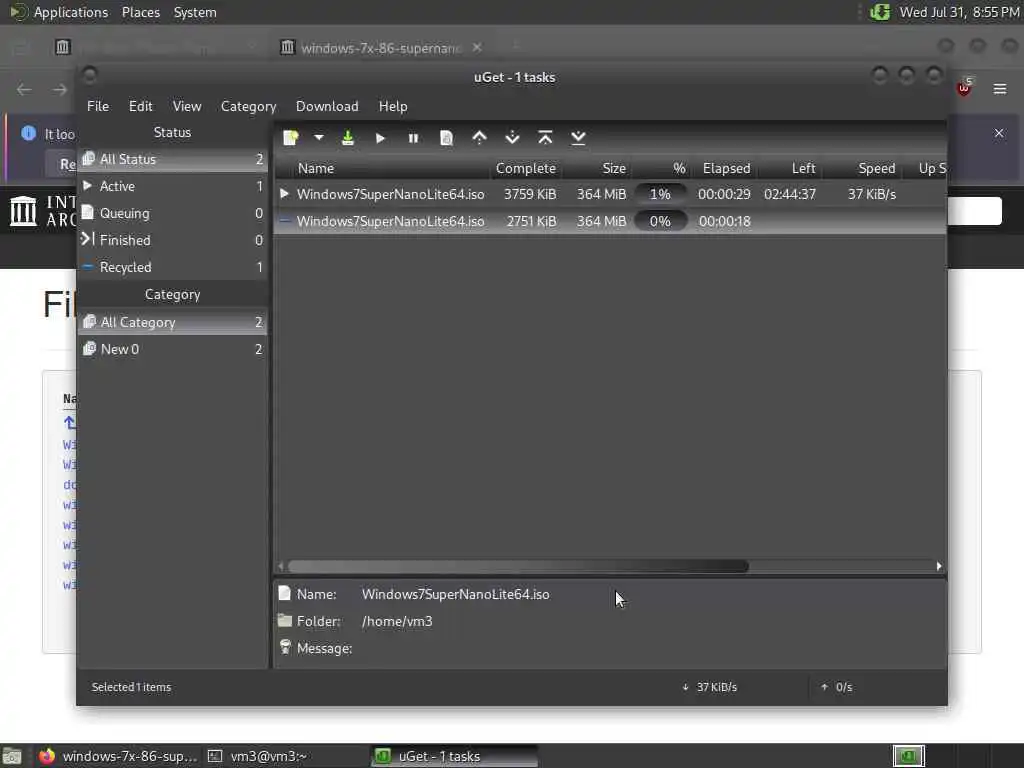Select All Status in sidebar
This screenshot has width=1024, height=768.
(173, 159)
